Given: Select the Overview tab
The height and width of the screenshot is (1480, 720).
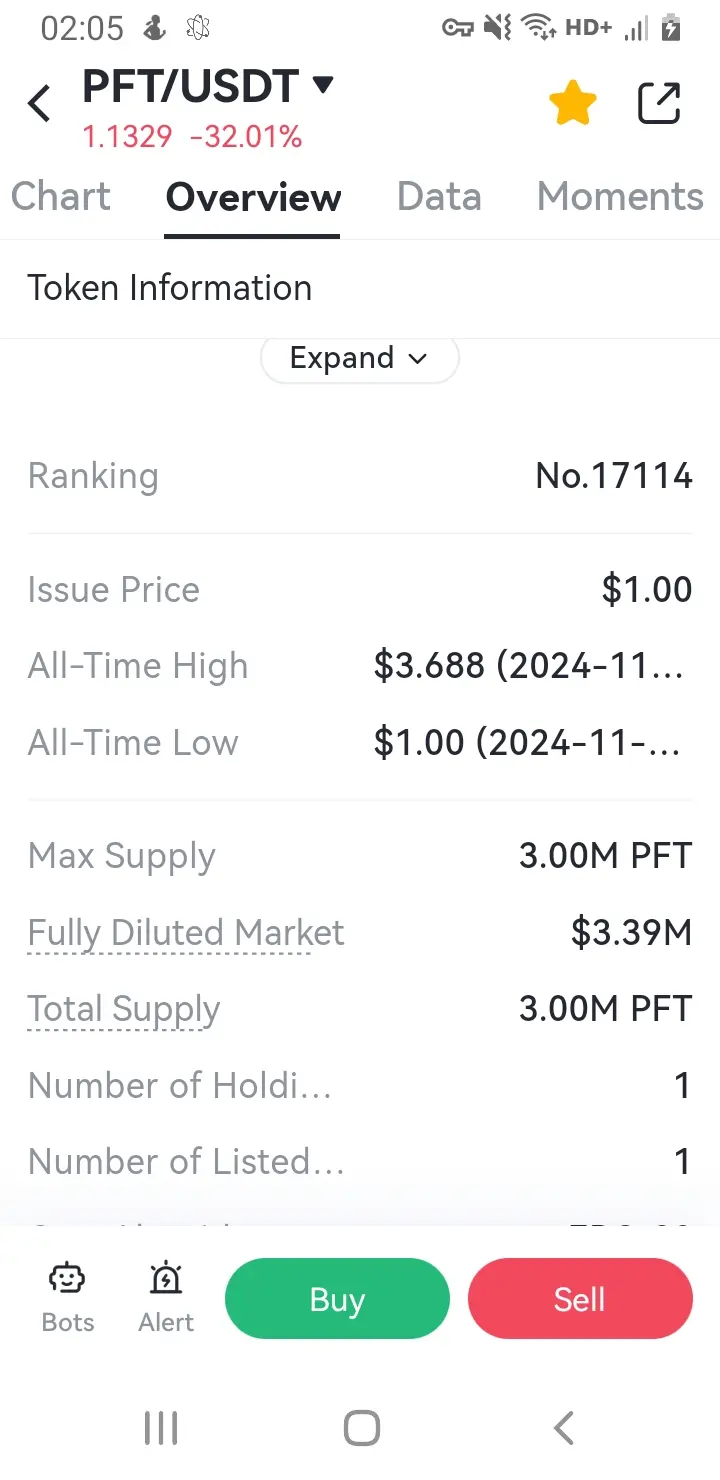Looking at the screenshot, I should pyautogui.click(x=253, y=197).
